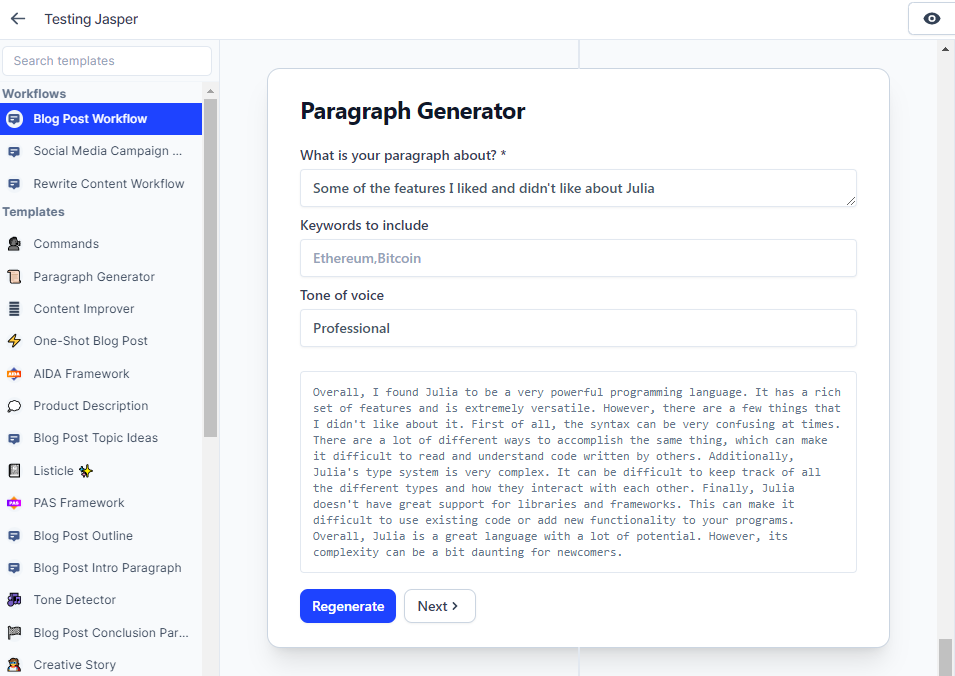
Task: Select Blog Post Topic Ideas template
Action: 101,438
